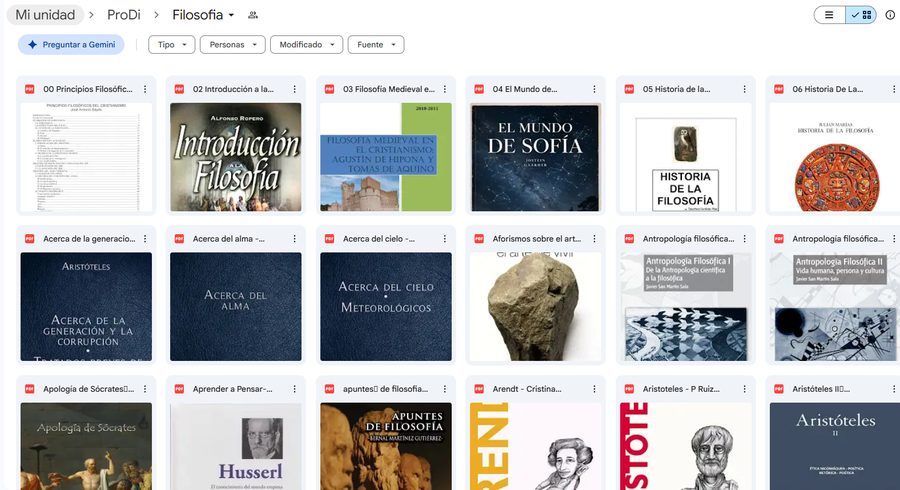This screenshot has height=490, width=900.
Task: Click the Gemini sparkle icon
Action: click(33, 45)
